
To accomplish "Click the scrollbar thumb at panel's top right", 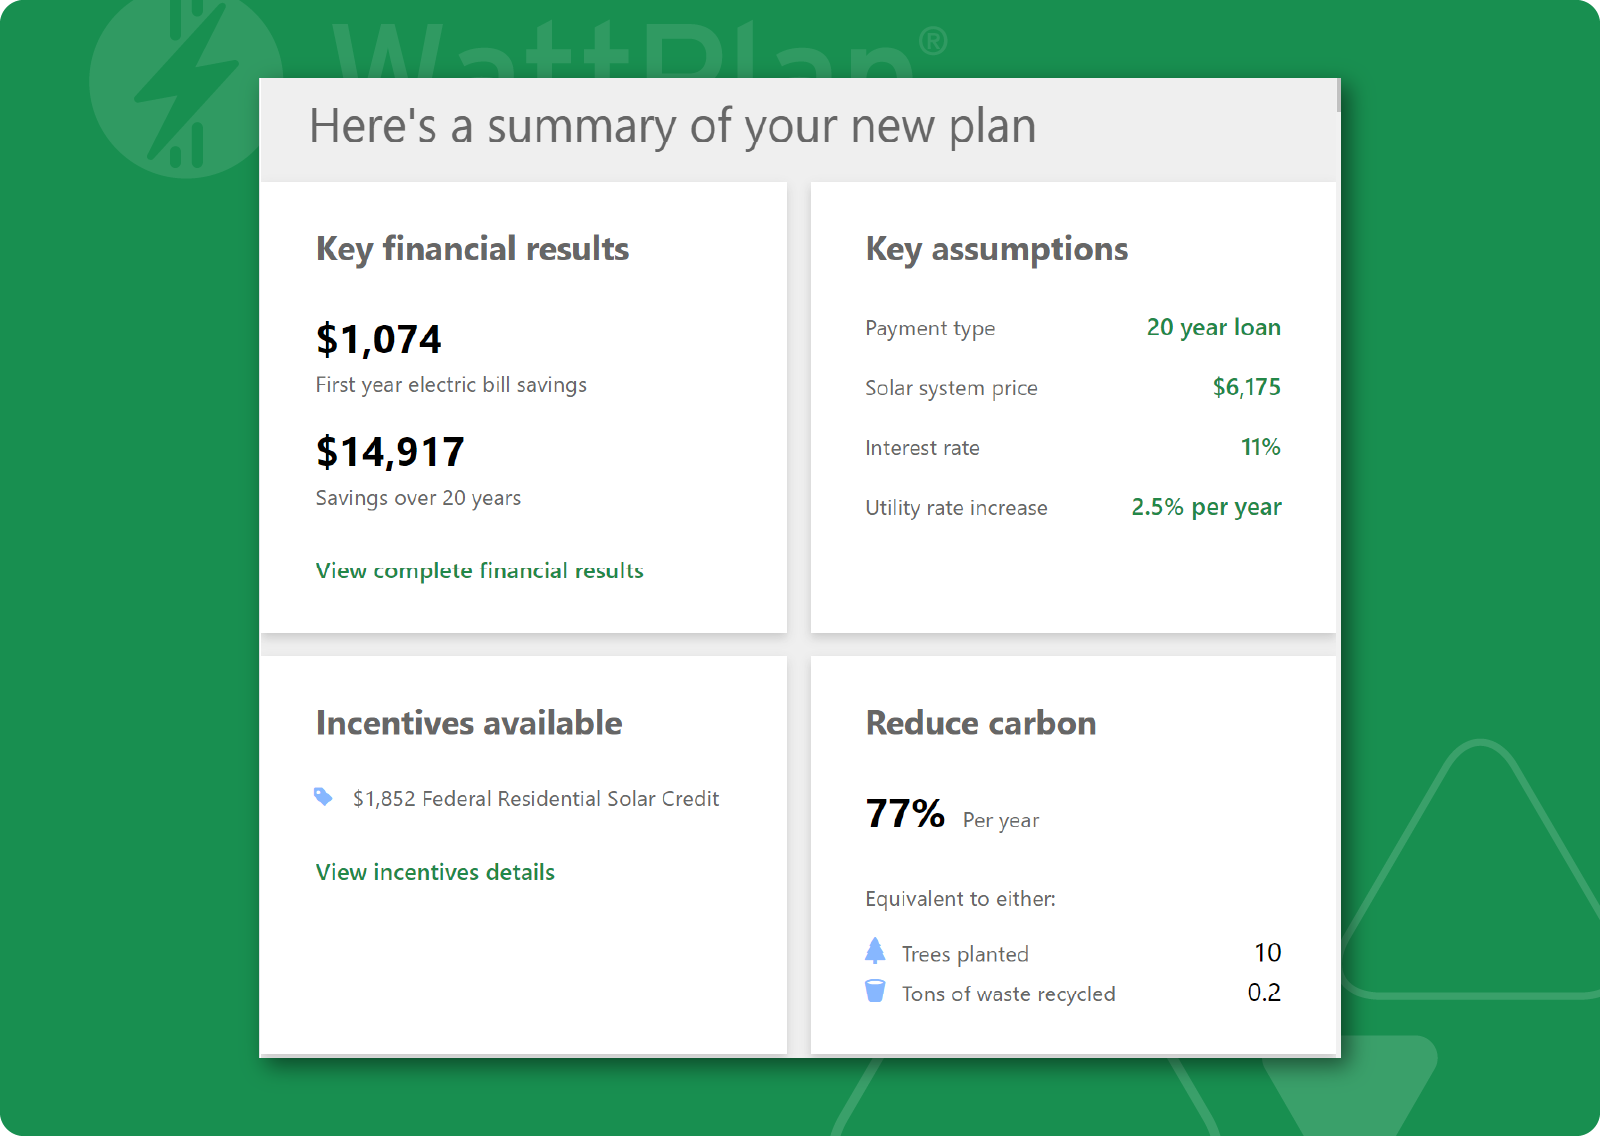I will (x=1338, y=95).
